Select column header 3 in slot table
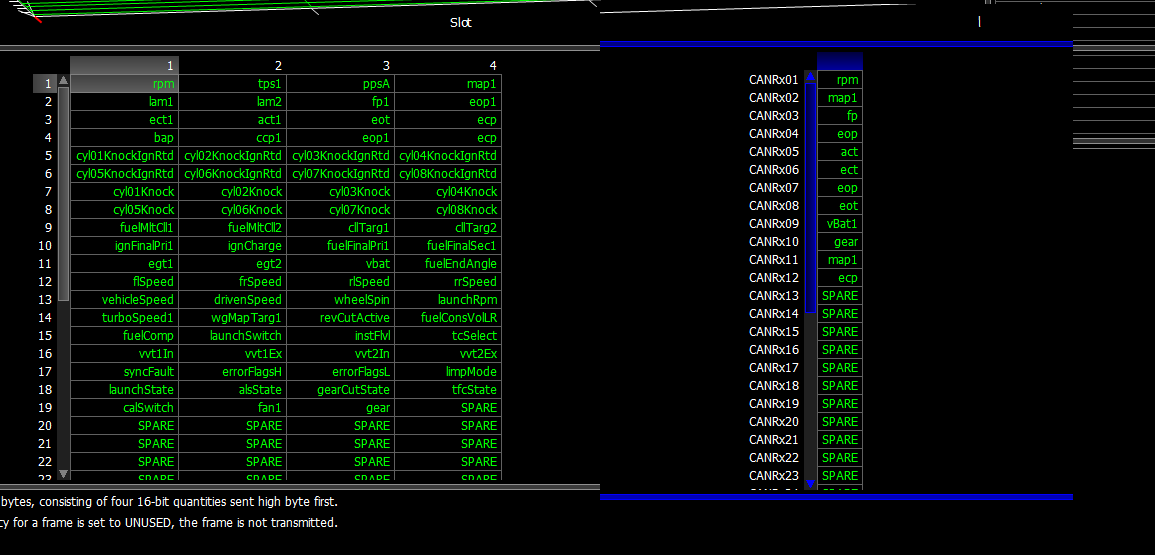This screenshot has width=1155, height=555. coord(340,65)
